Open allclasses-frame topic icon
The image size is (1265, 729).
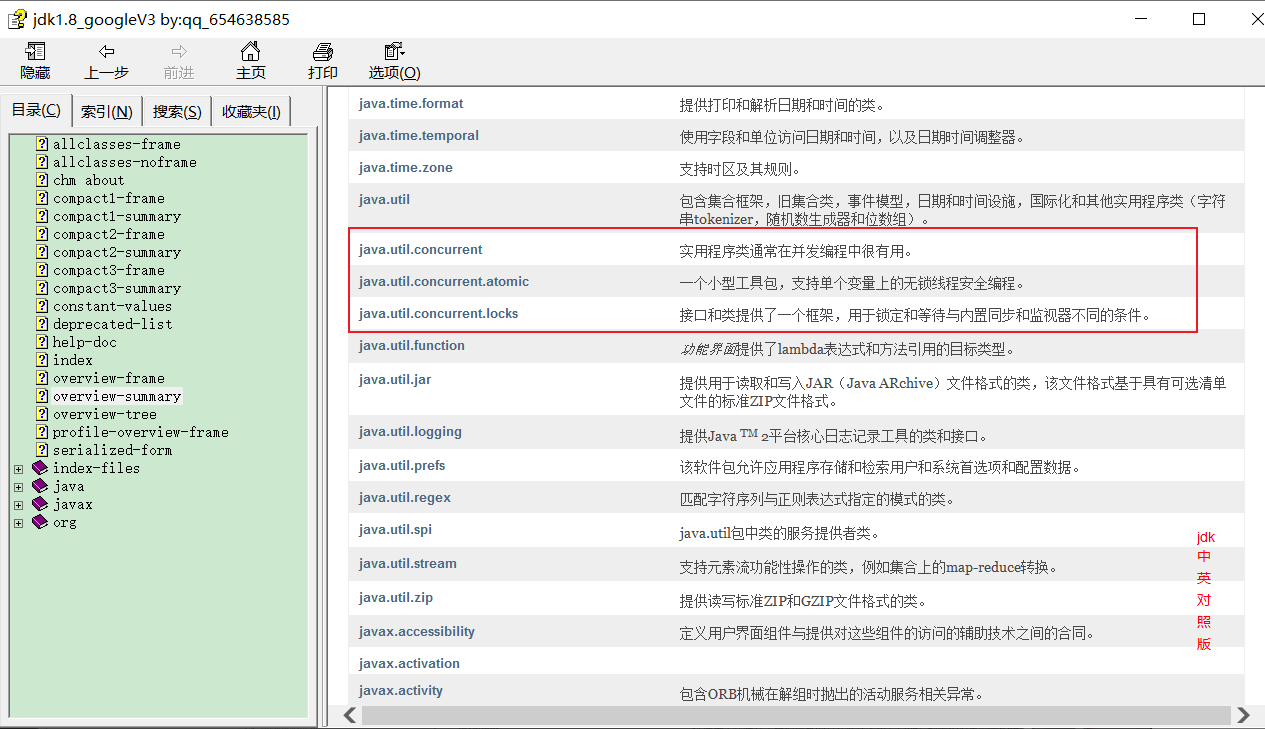pyautogui.click(x=42, y=144)
